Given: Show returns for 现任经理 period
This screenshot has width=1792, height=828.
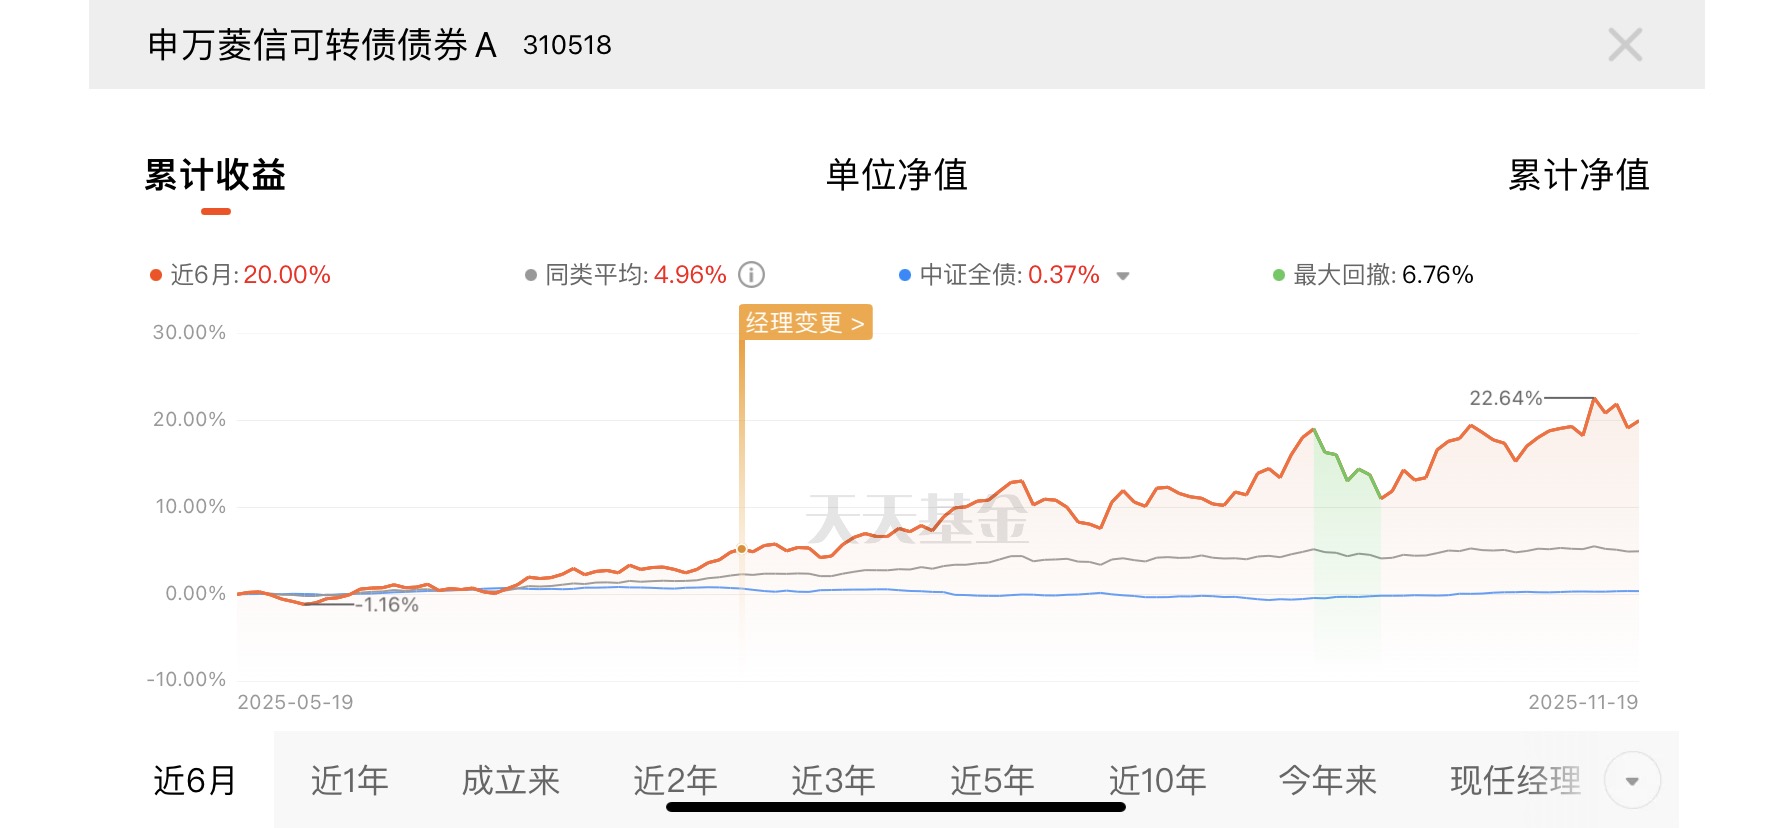Looking at the screenshot, I should point(1515,781).
